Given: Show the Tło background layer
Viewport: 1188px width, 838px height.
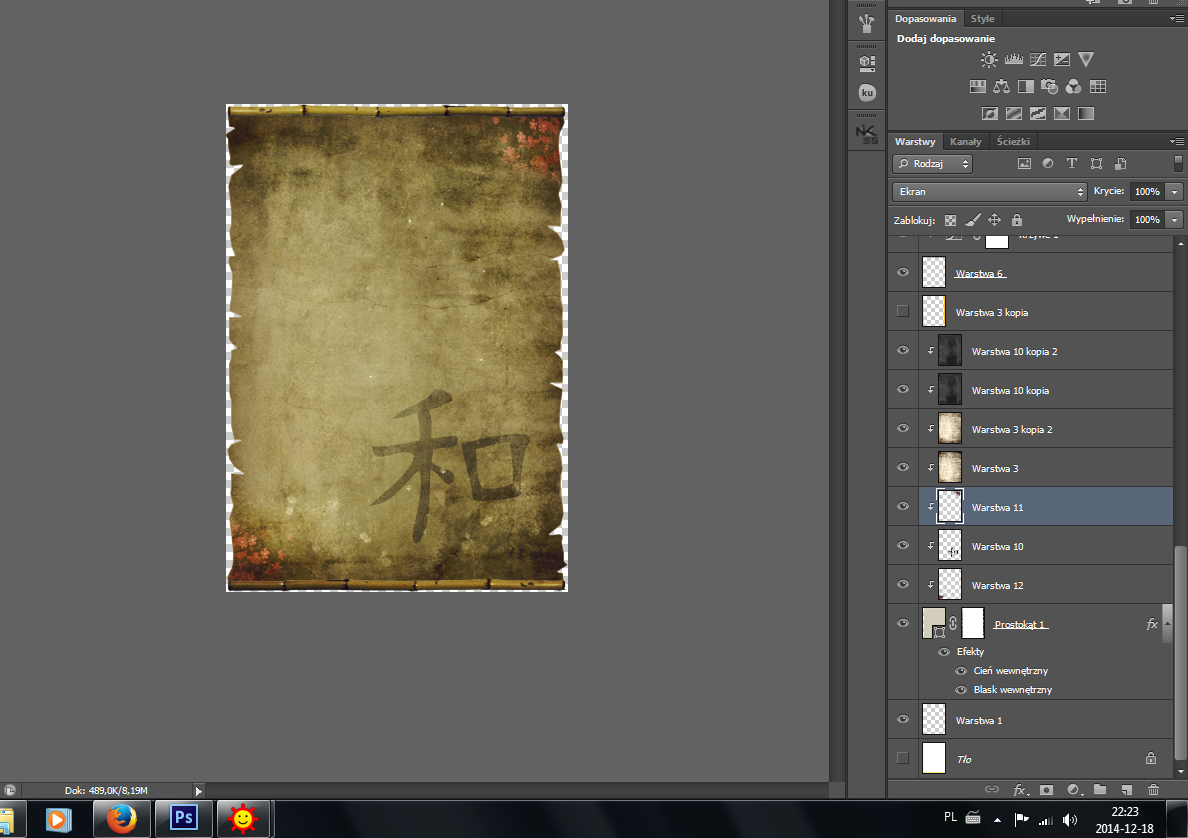Looking at the screenshot, I should tap(902, 758).
